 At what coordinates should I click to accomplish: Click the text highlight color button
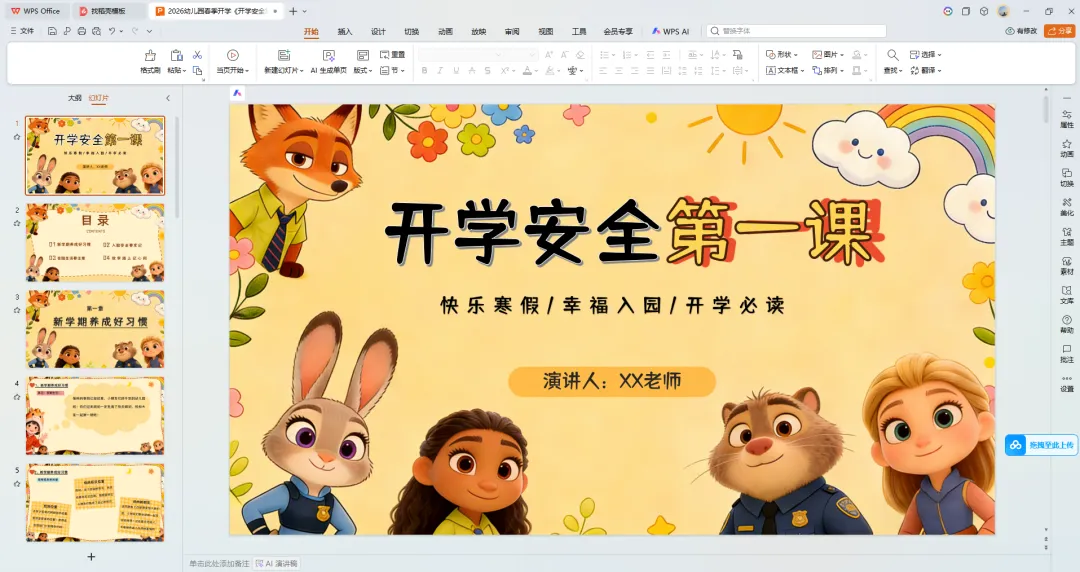pyautogui.click(x=550, y=70)
